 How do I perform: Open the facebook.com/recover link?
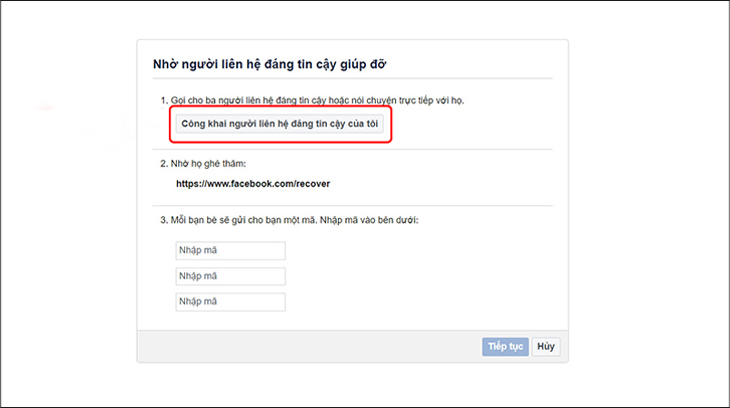coord(253,184)
